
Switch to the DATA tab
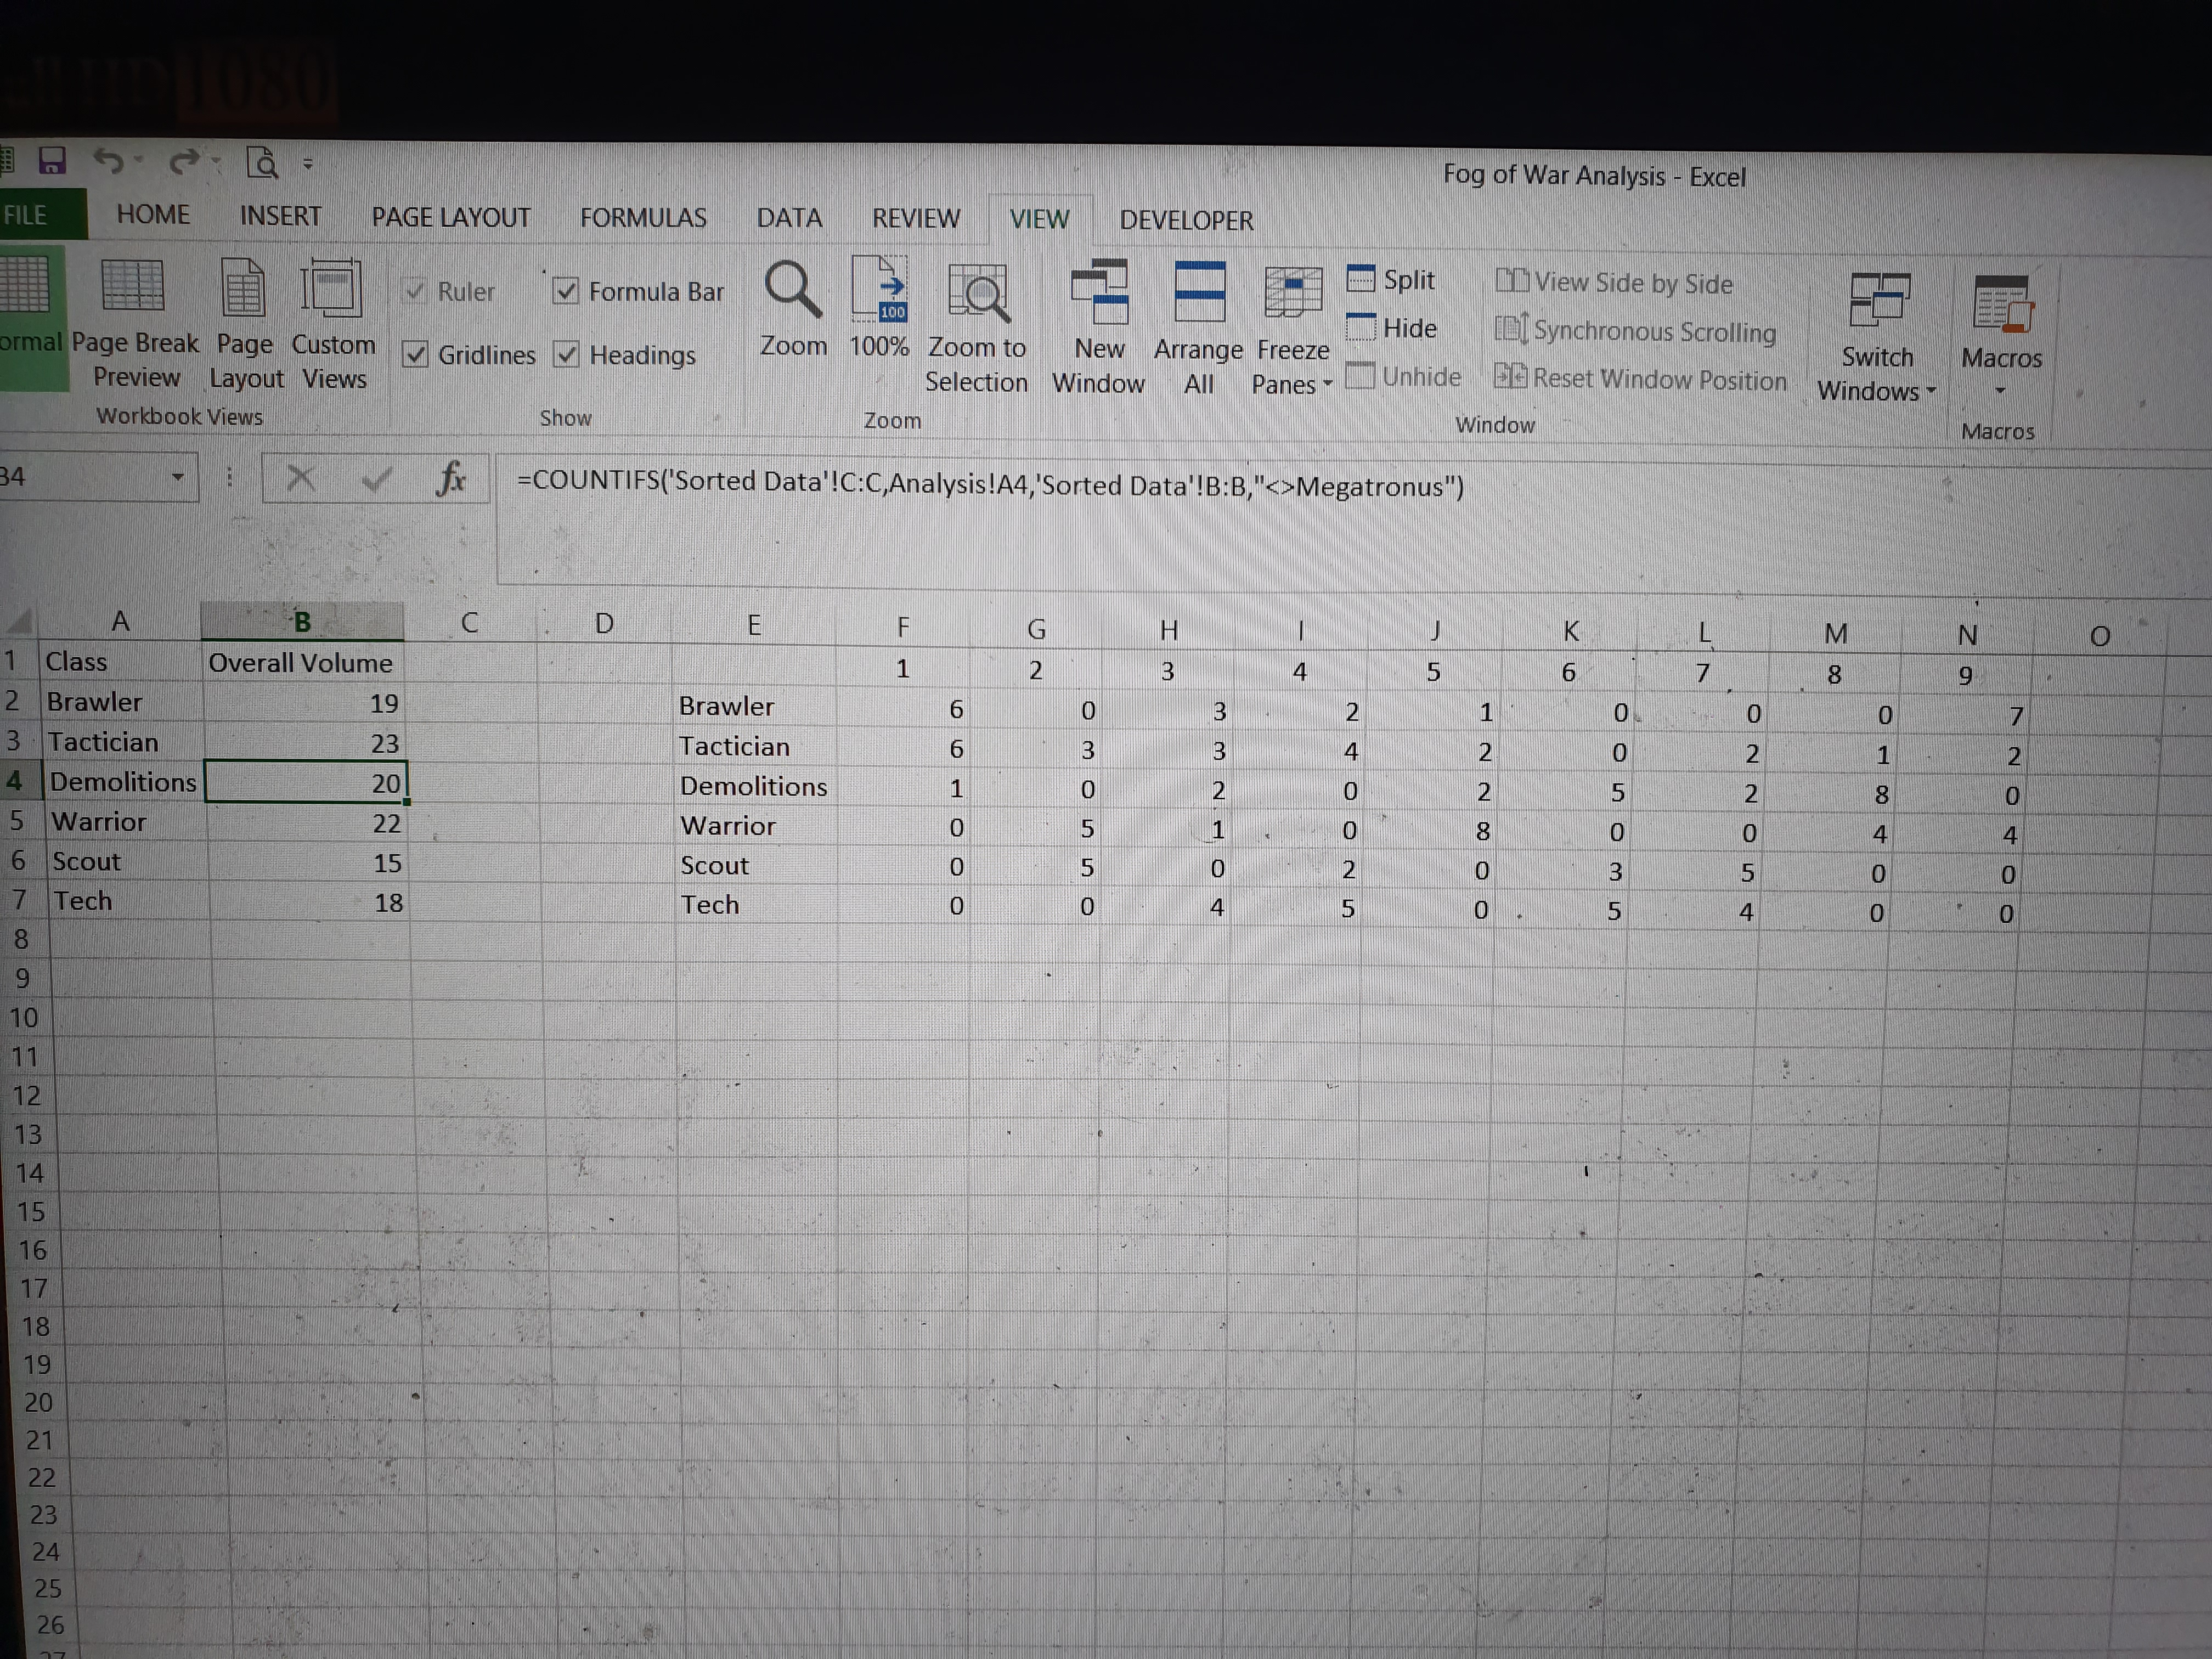(x=789, y=218)
